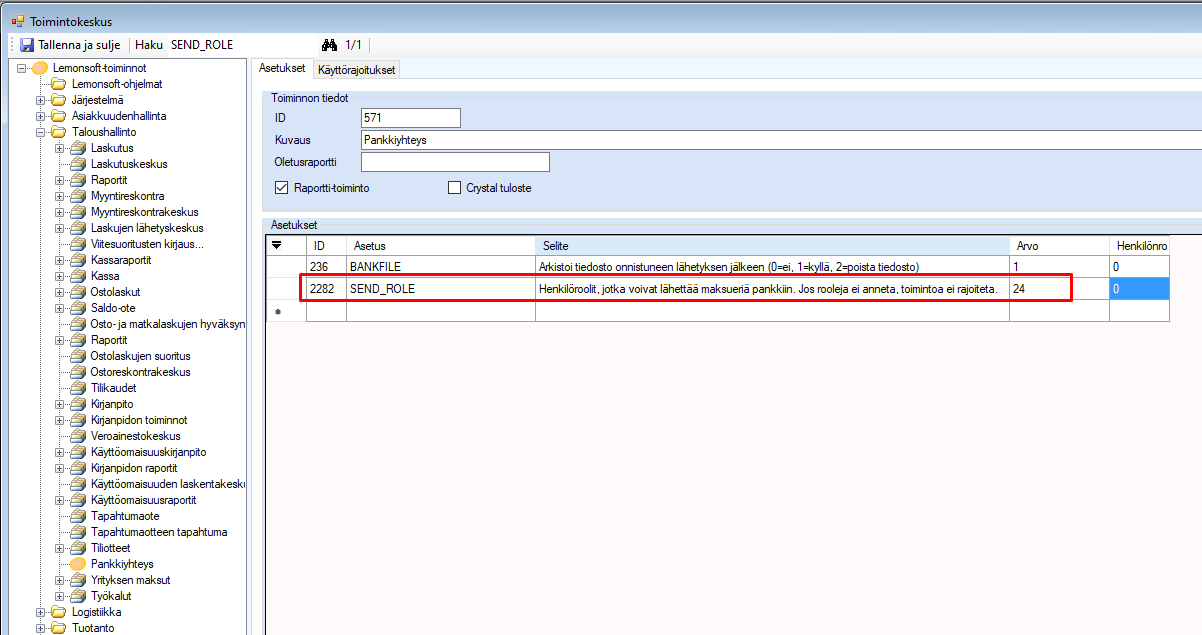Click the Laskutus folder stack icon
This screenshot has height=635, width=1202.
78,148
